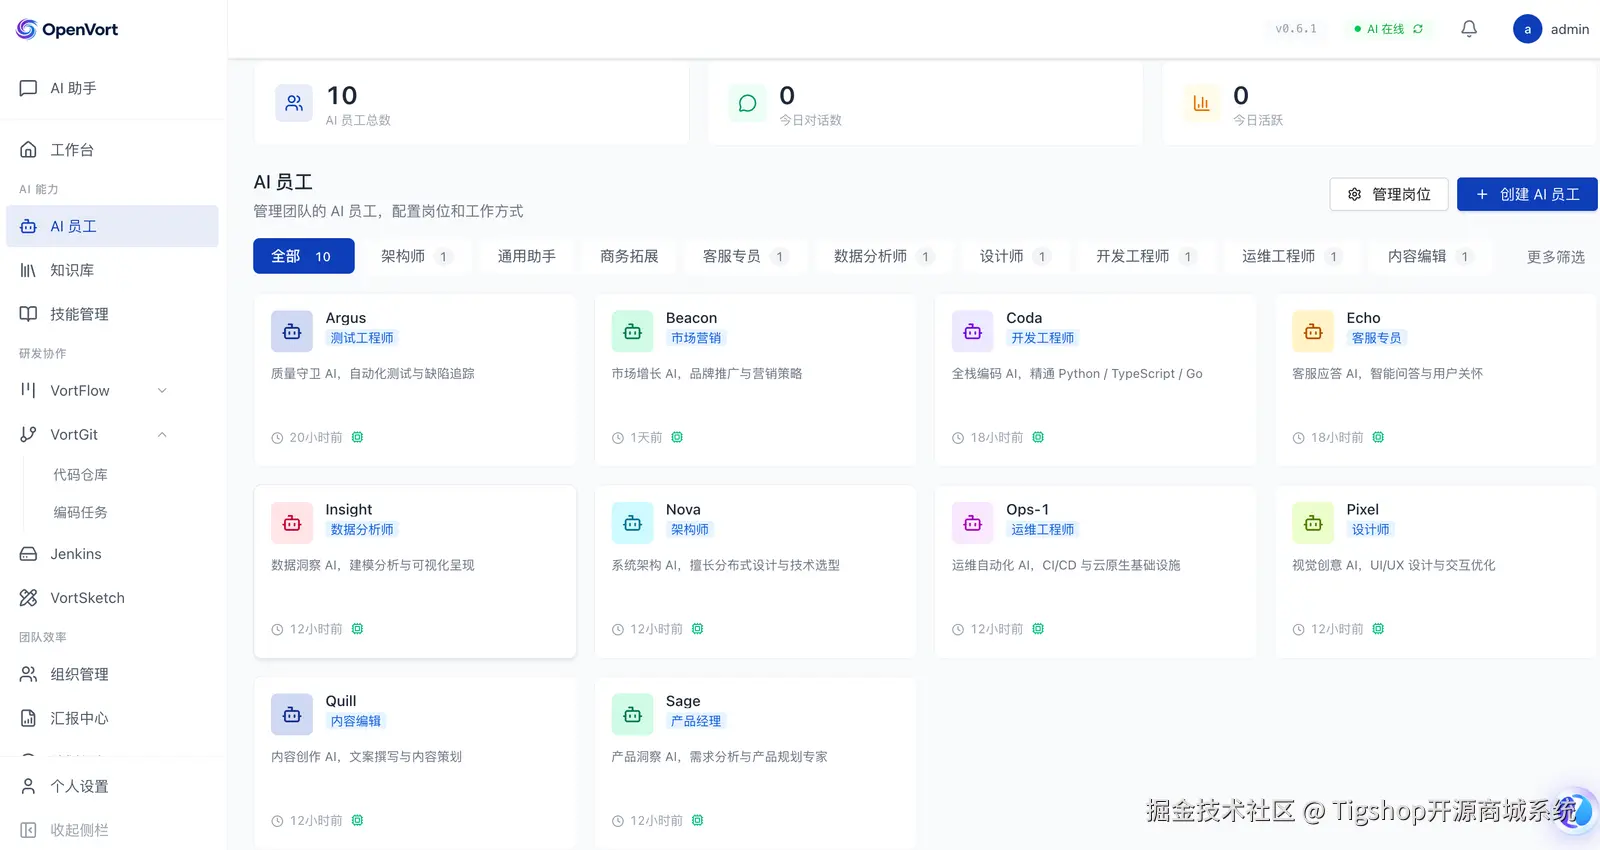Click the v0.6.1 version label
The image size is (1600, 850).
click(x=1296, y=29)
